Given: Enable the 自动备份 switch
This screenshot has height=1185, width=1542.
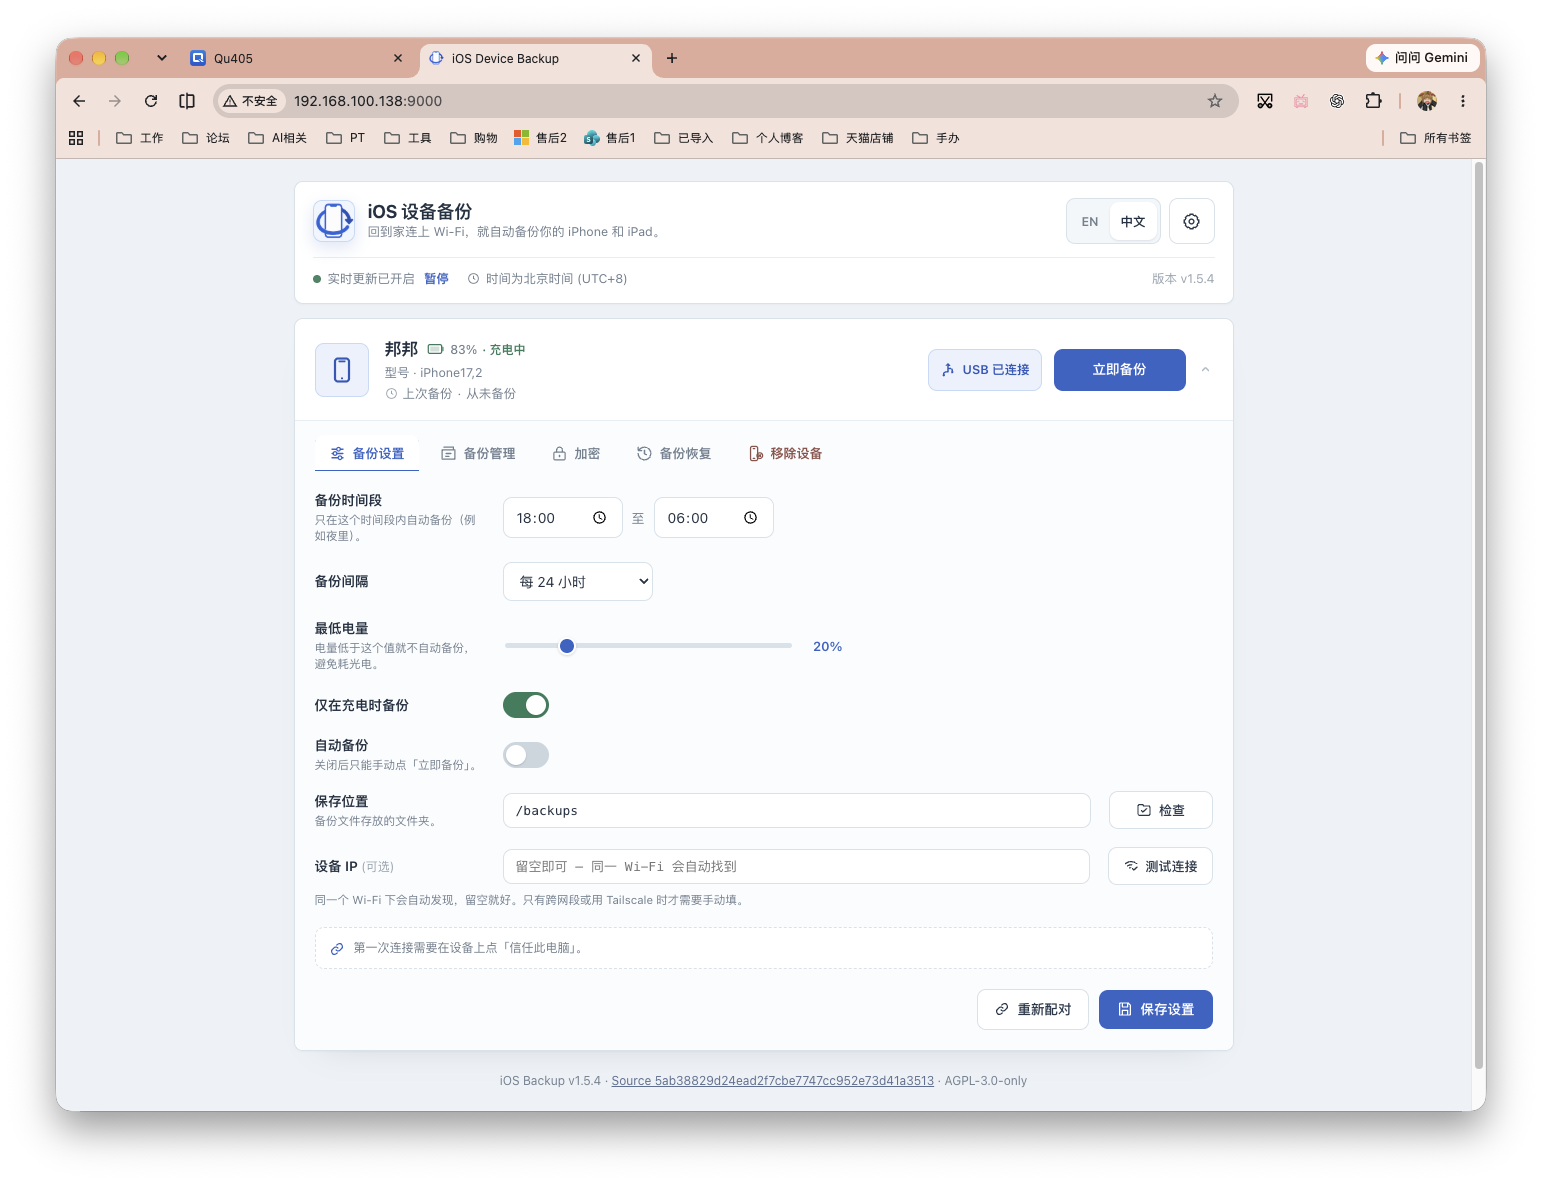Looking at the screenshot, I should point(526,755).
